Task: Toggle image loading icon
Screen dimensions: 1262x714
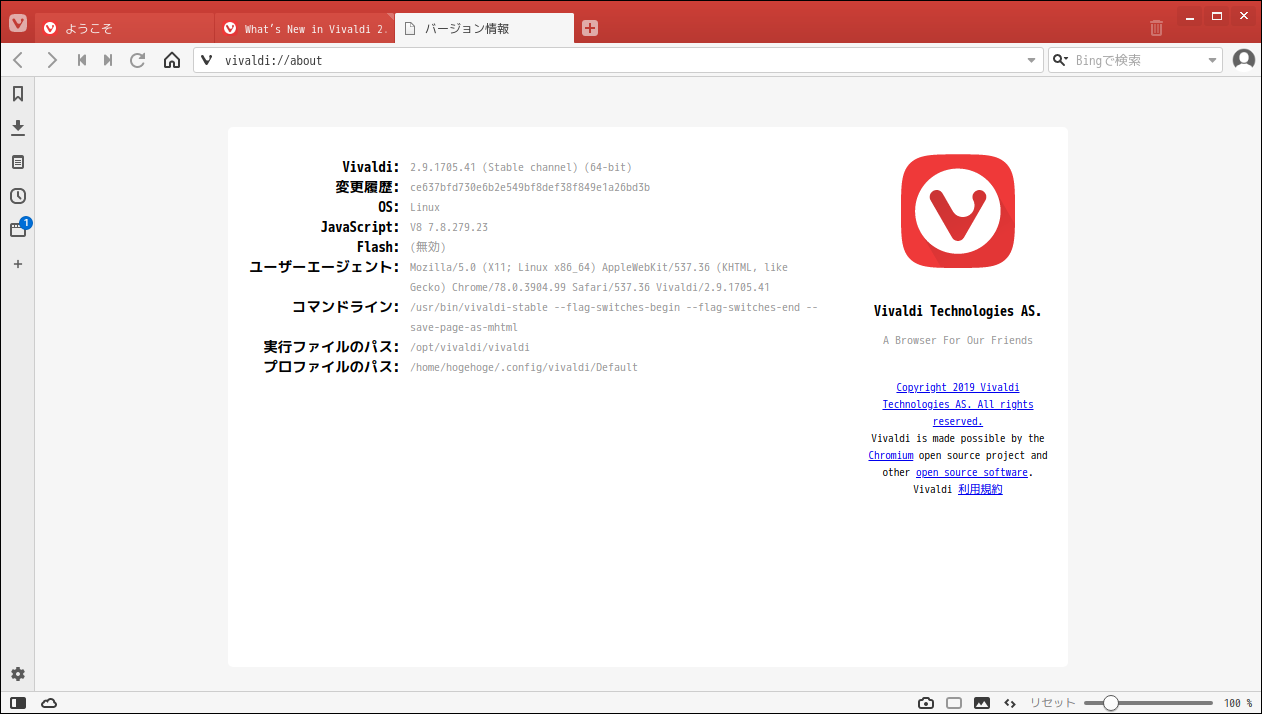Action: [982, 703]
